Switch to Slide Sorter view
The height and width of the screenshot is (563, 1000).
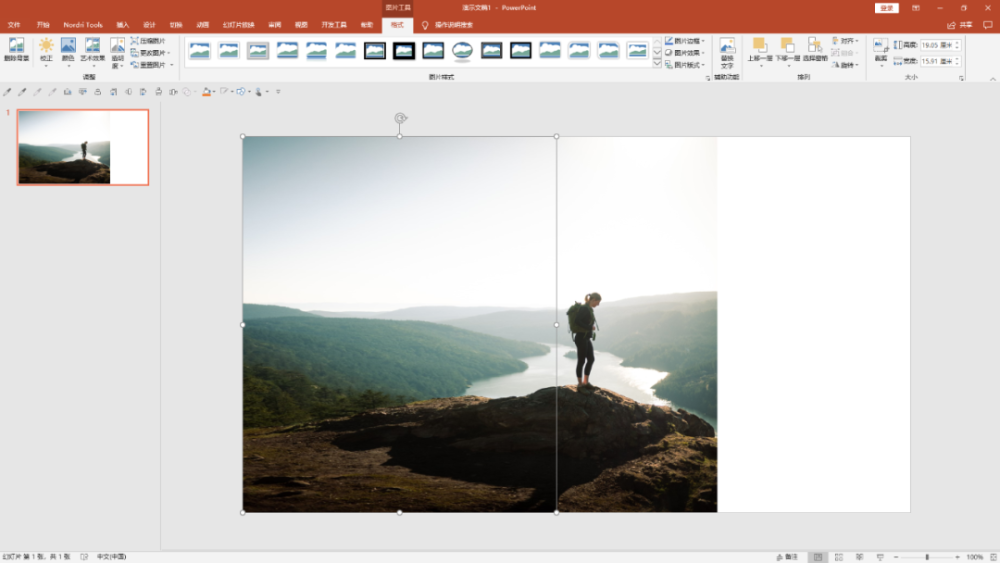point(839,557)
